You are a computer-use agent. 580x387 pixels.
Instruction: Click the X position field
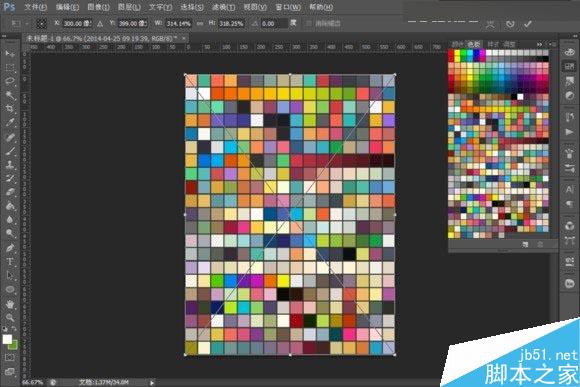click(77, 24)
